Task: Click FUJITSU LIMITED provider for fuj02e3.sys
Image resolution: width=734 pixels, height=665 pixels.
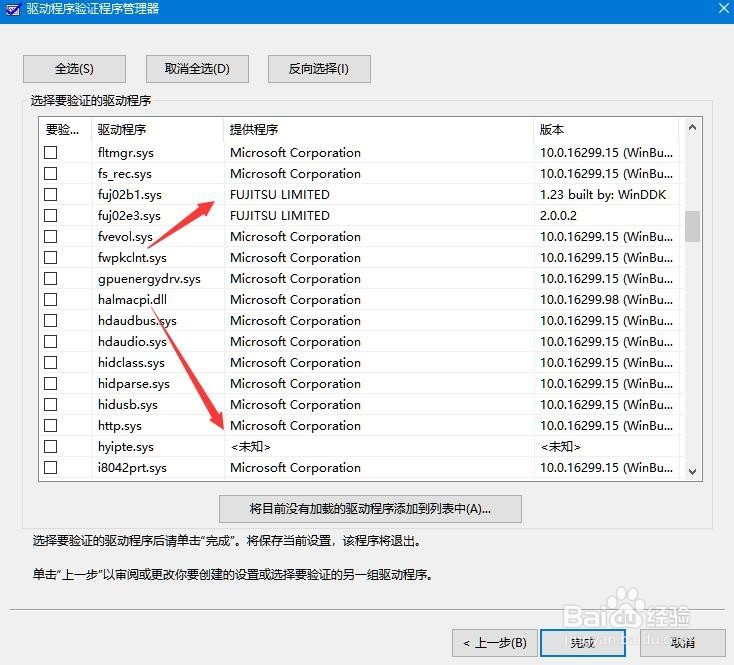Action: (280, 216)
